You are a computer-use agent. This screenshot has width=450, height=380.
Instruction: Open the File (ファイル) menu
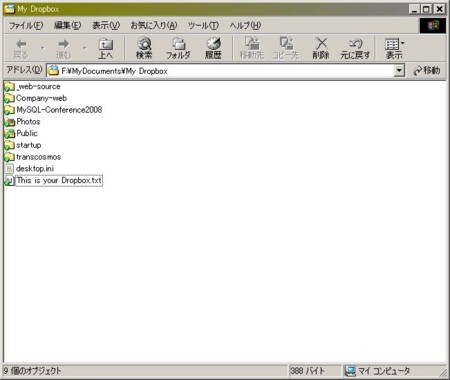26,25
